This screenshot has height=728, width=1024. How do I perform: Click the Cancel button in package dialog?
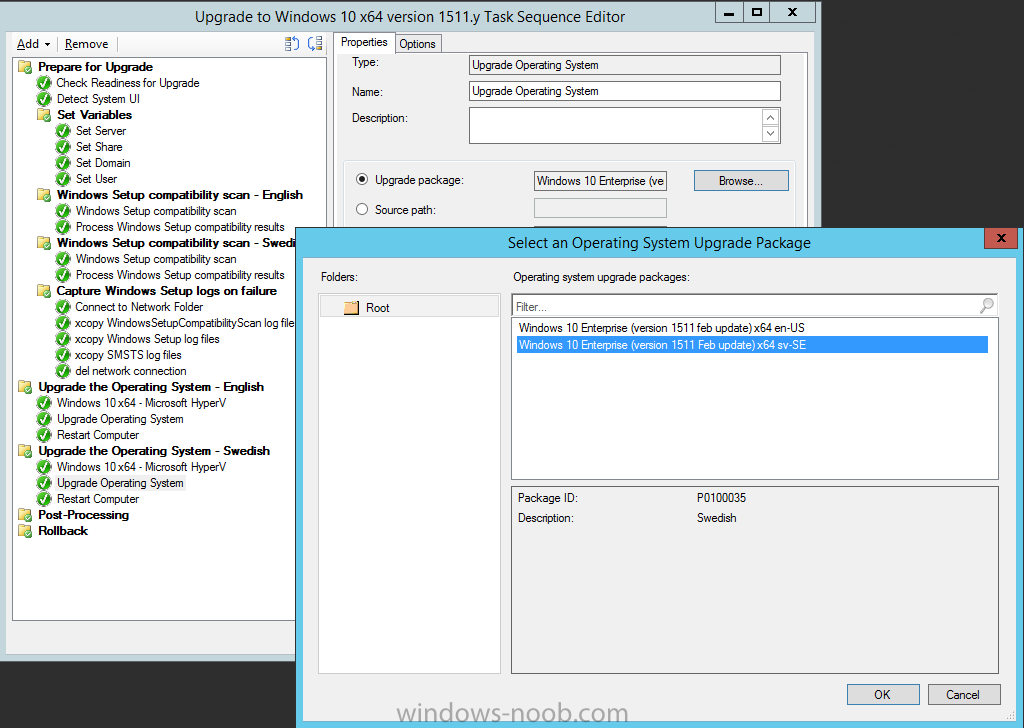click(x=963, y=695)
